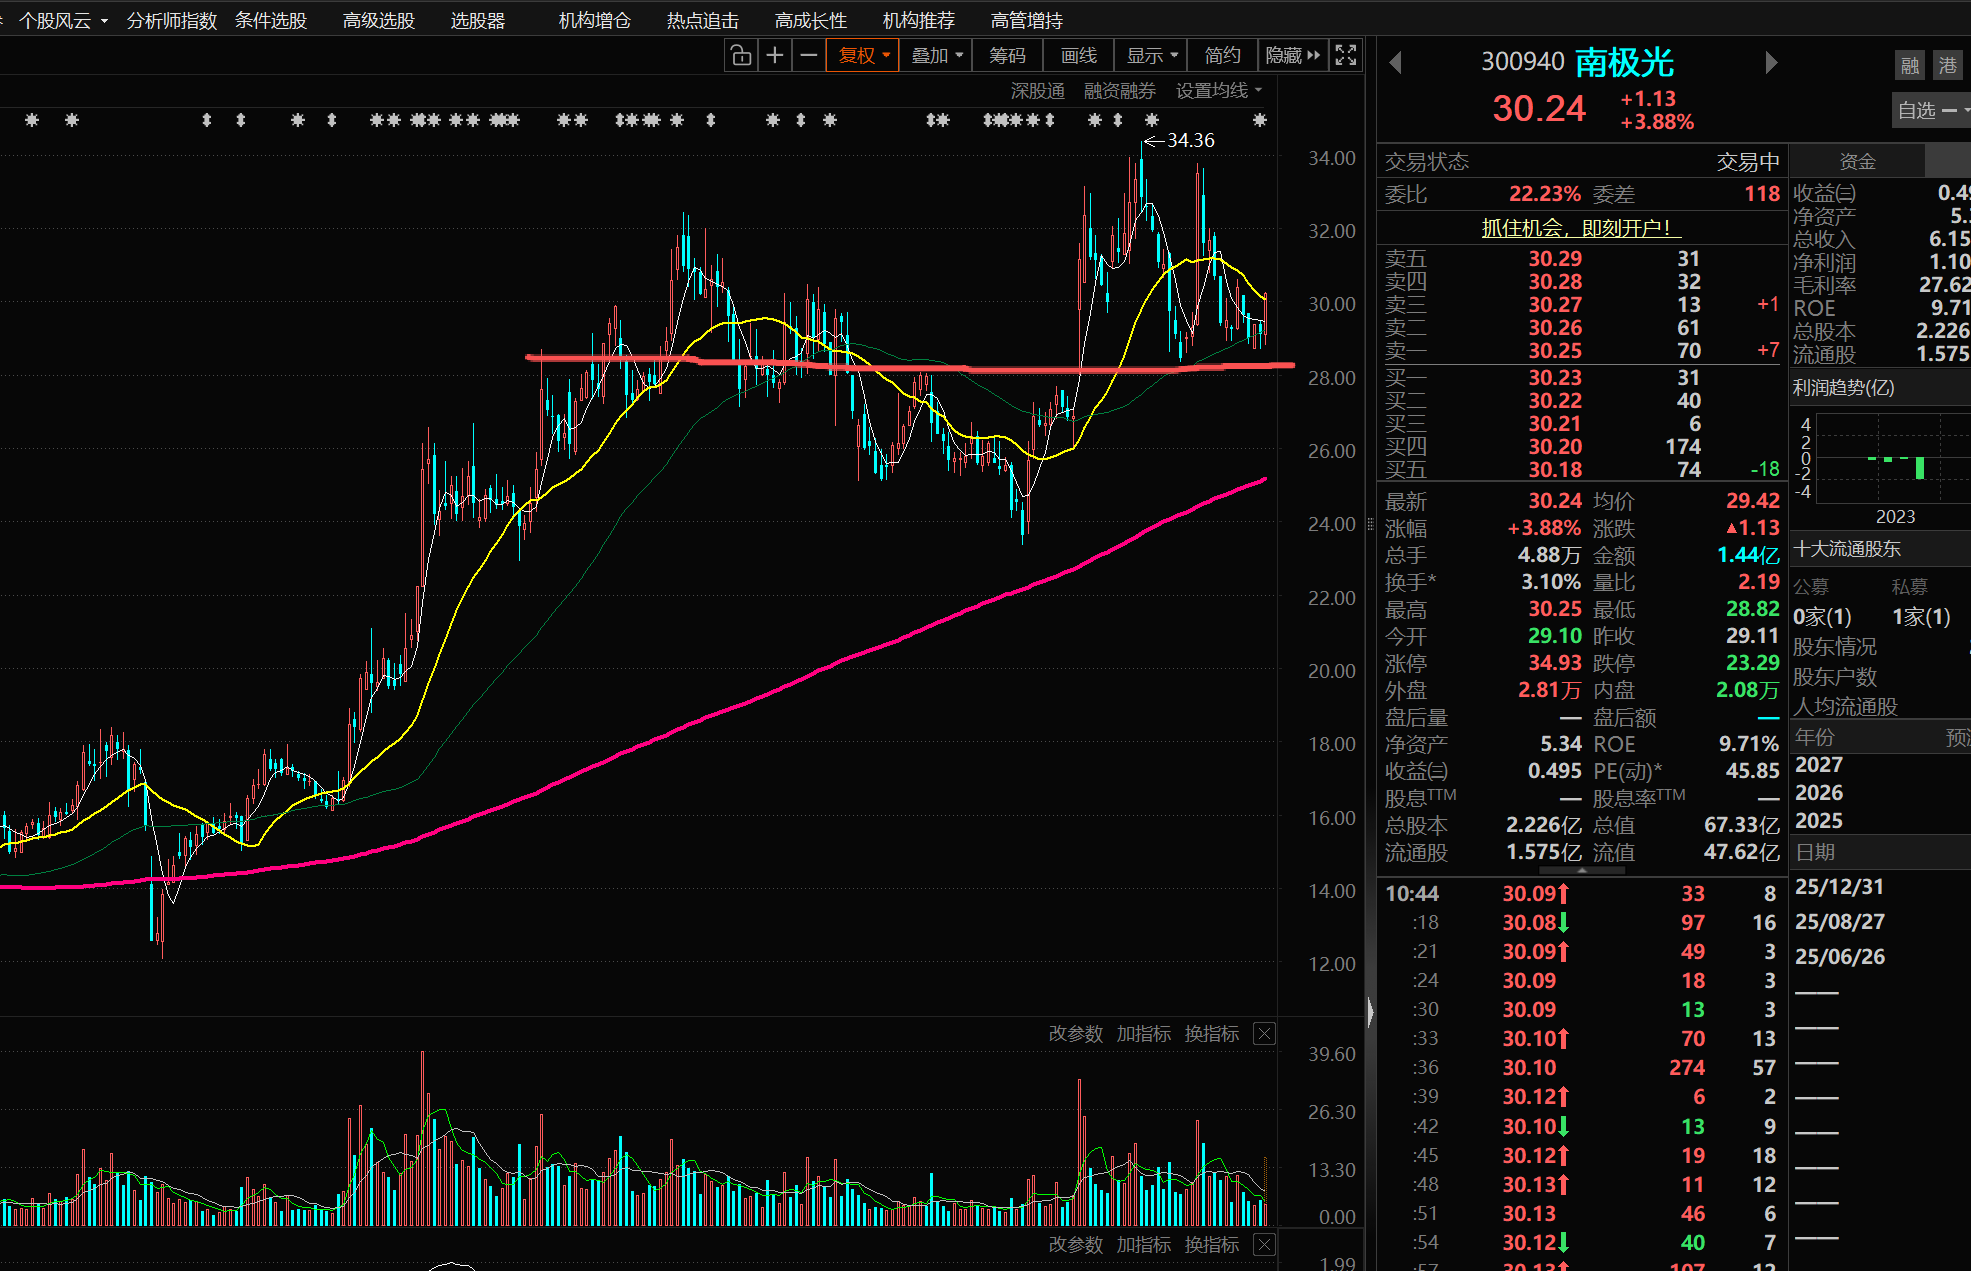Click 换指标 in volume panel

tap(1211, 1034)
